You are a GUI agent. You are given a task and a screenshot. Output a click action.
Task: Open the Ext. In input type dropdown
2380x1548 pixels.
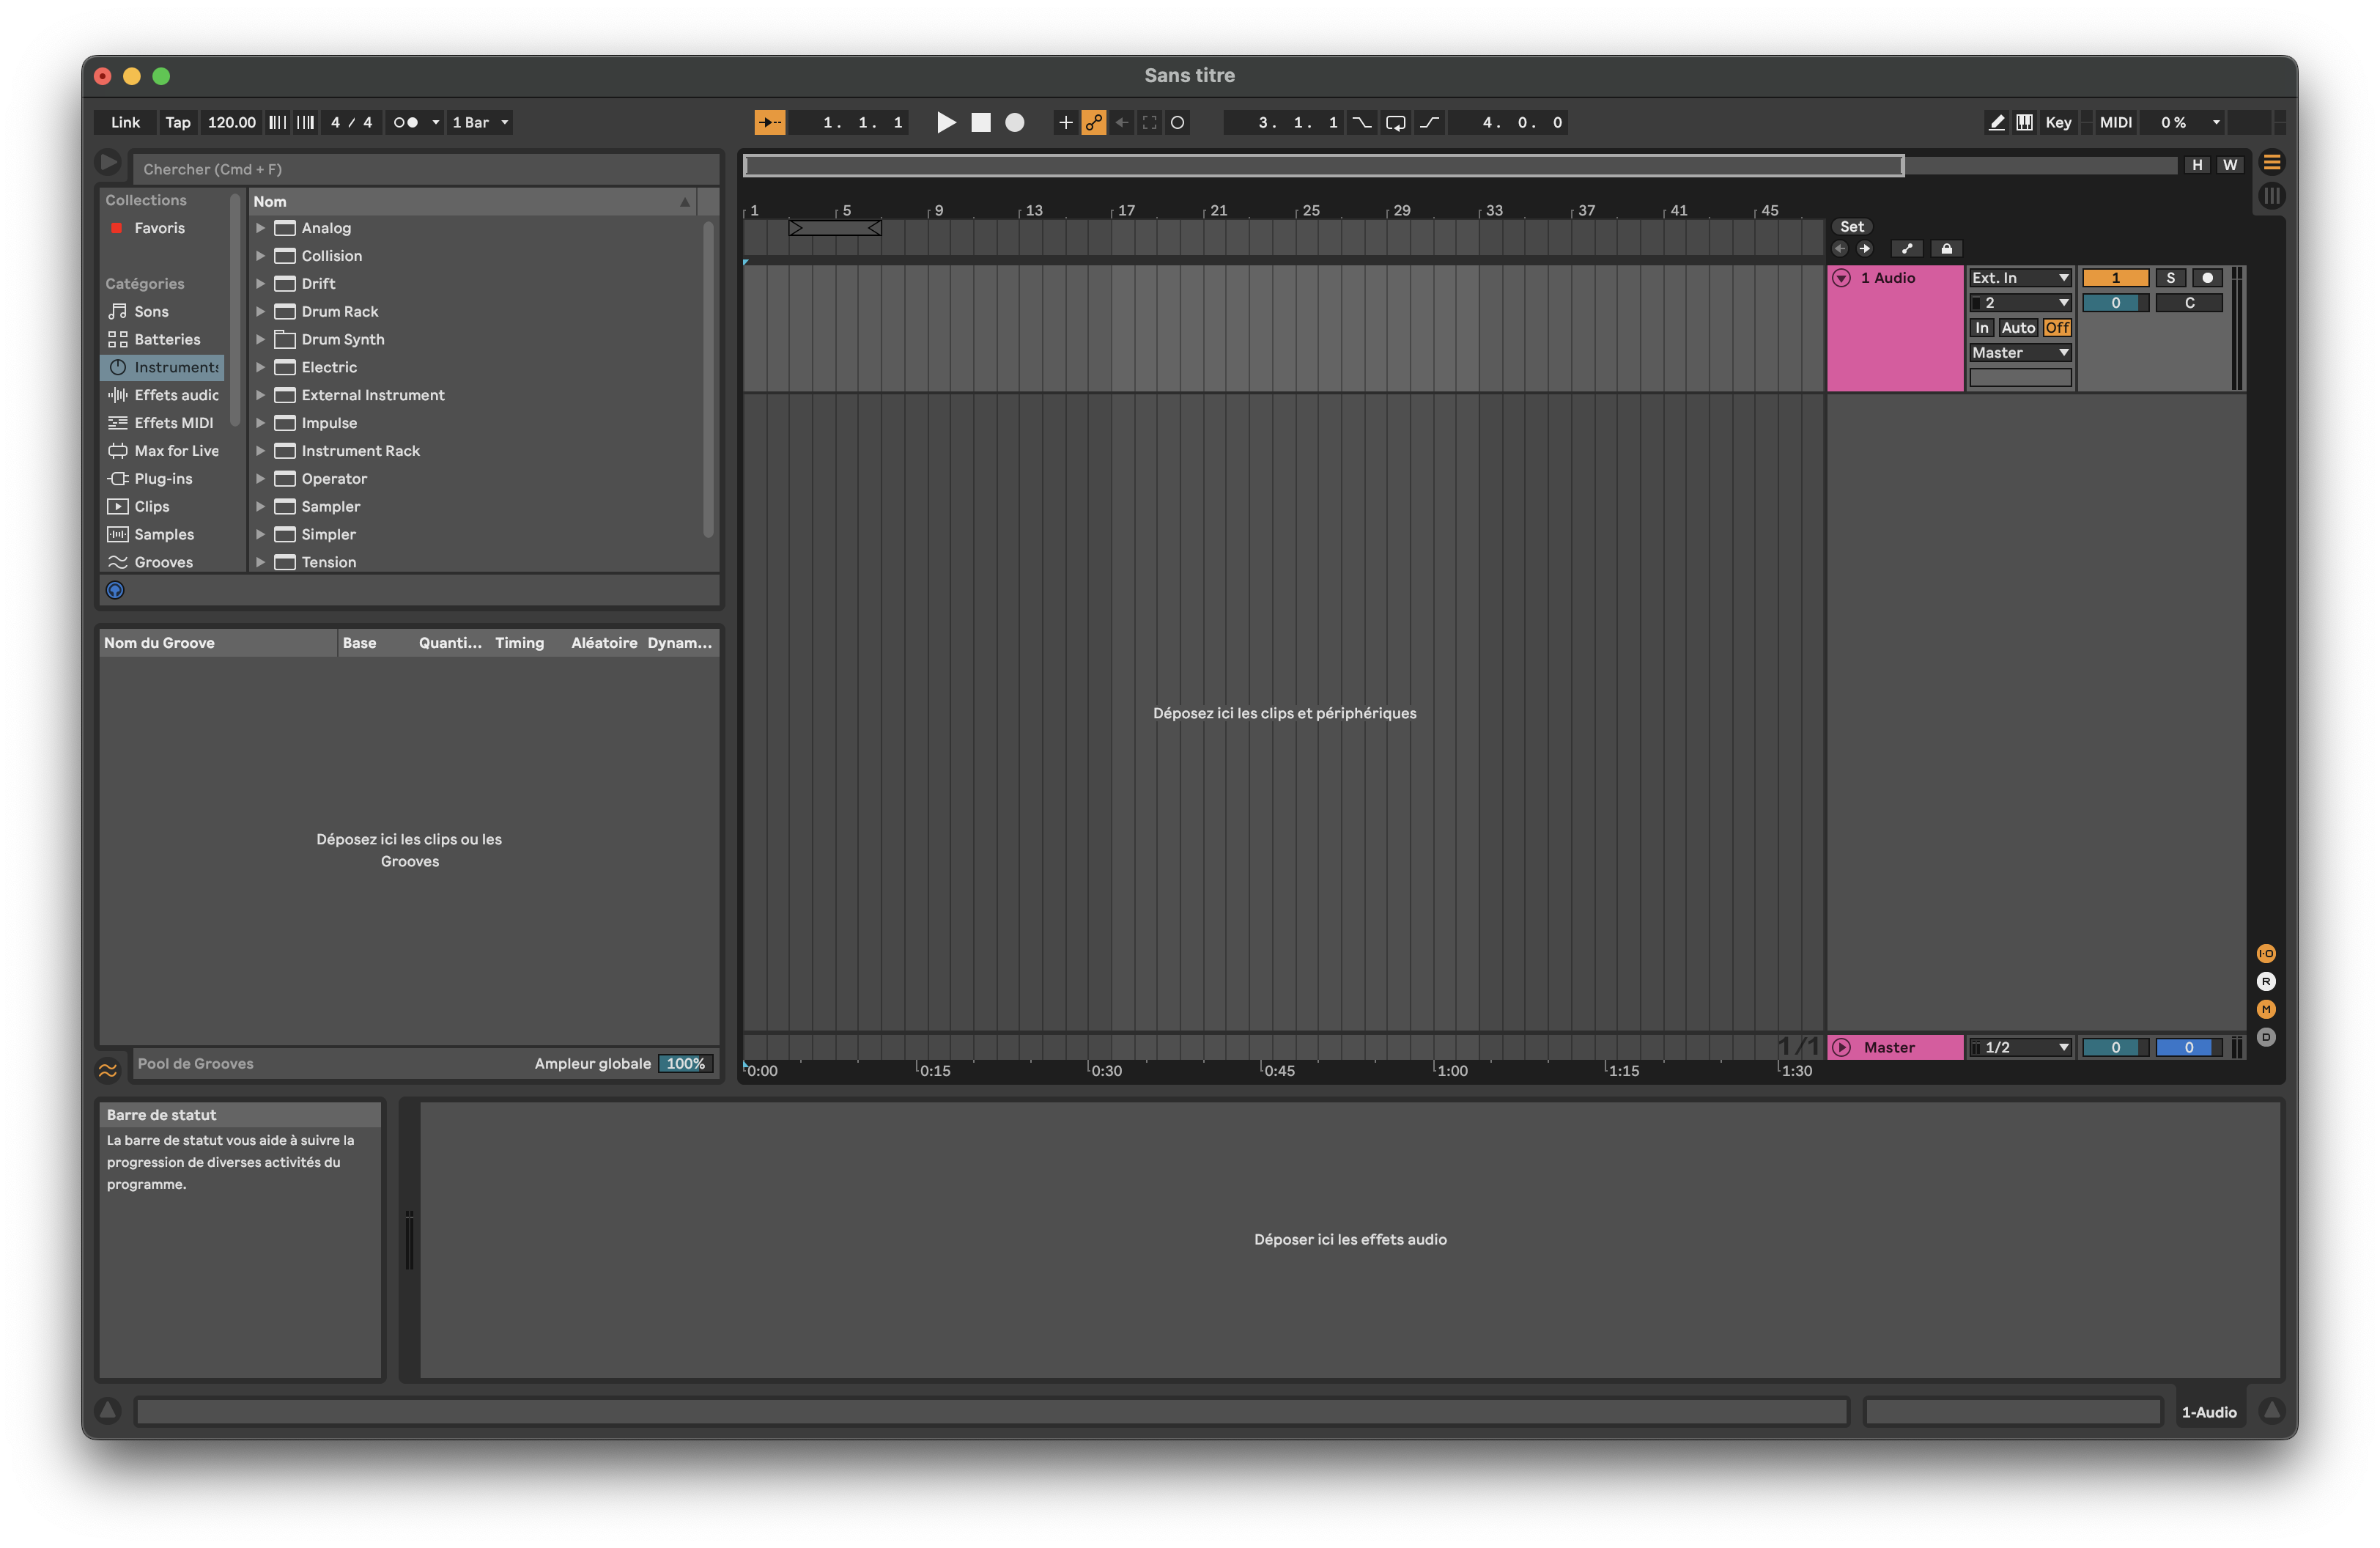tap(2020, 278)
